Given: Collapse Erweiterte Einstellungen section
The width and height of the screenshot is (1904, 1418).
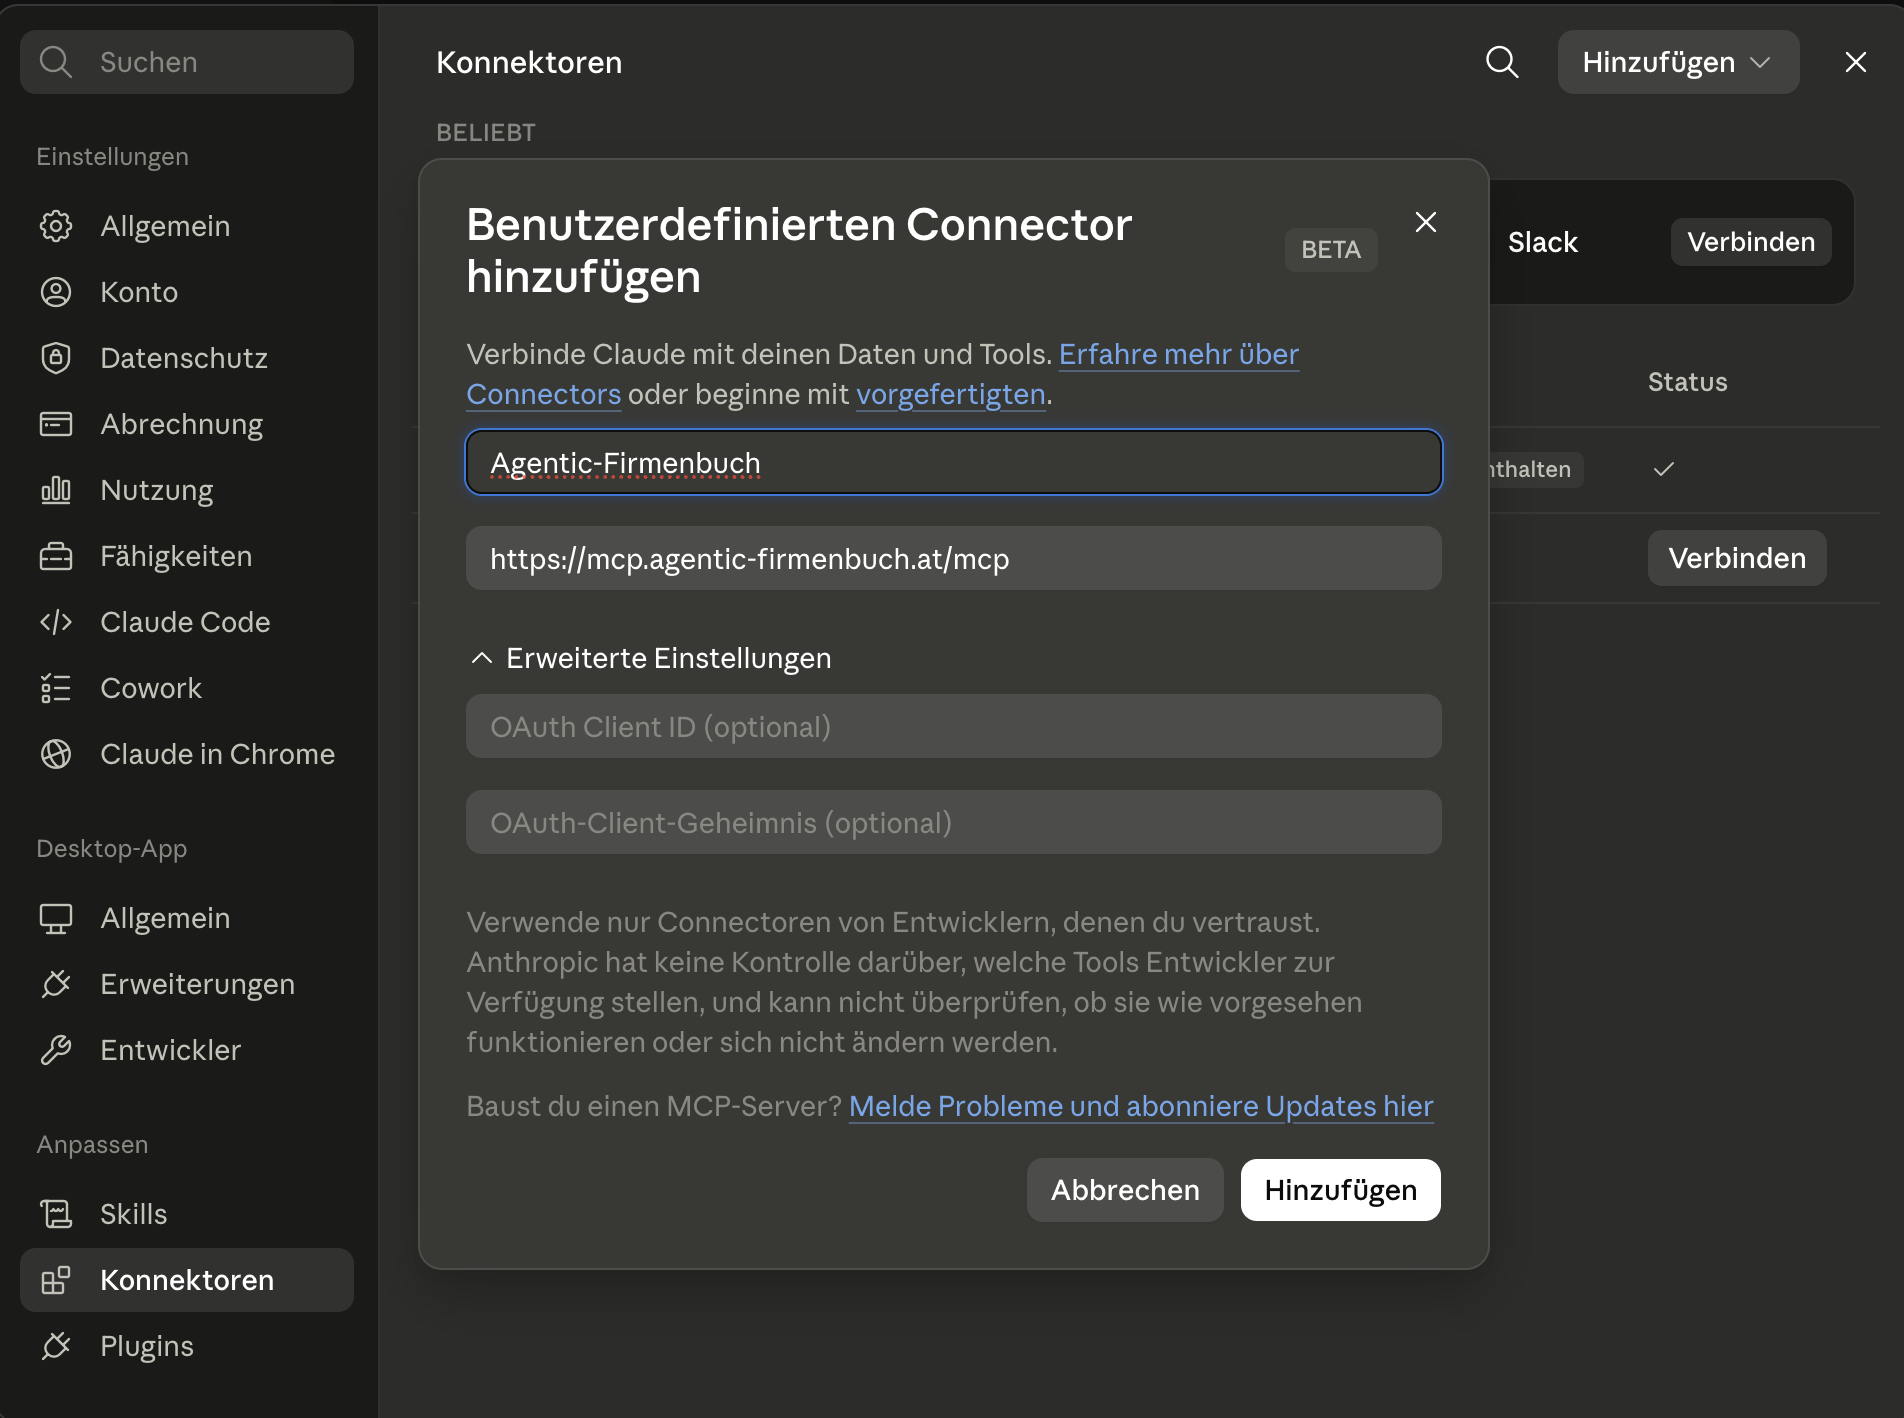Looking at the screenshot, I should point(651,658).
